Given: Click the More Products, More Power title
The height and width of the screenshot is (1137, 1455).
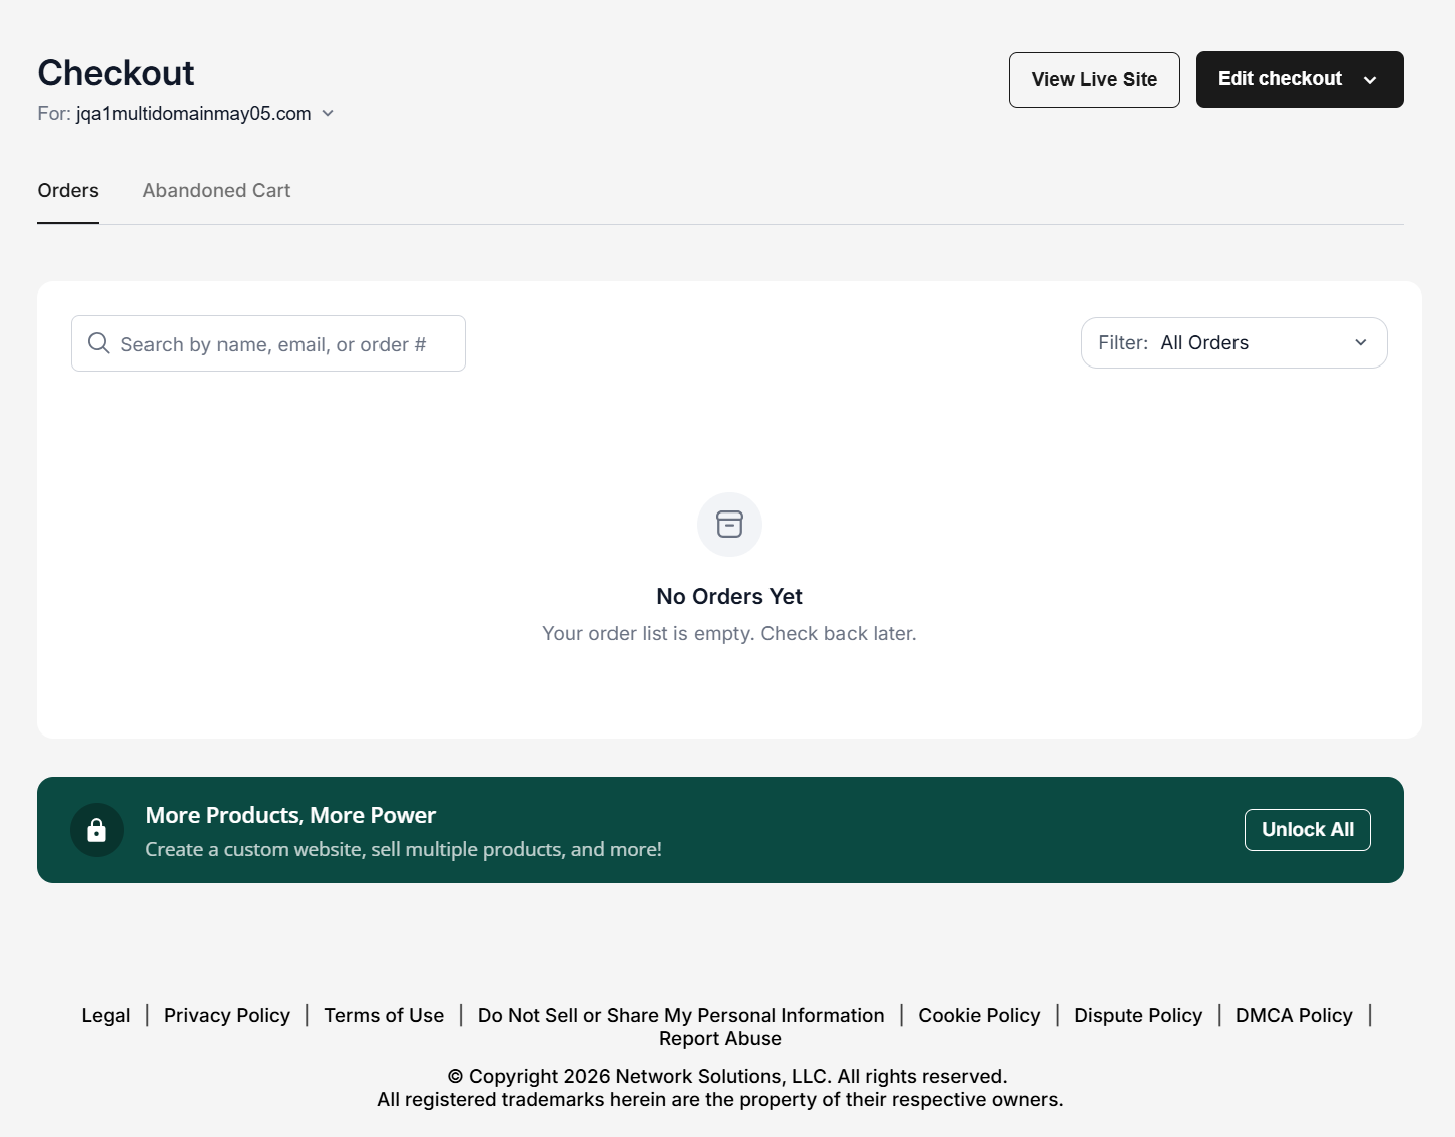Looking at the screenshot, I should (x=291, y=816).
